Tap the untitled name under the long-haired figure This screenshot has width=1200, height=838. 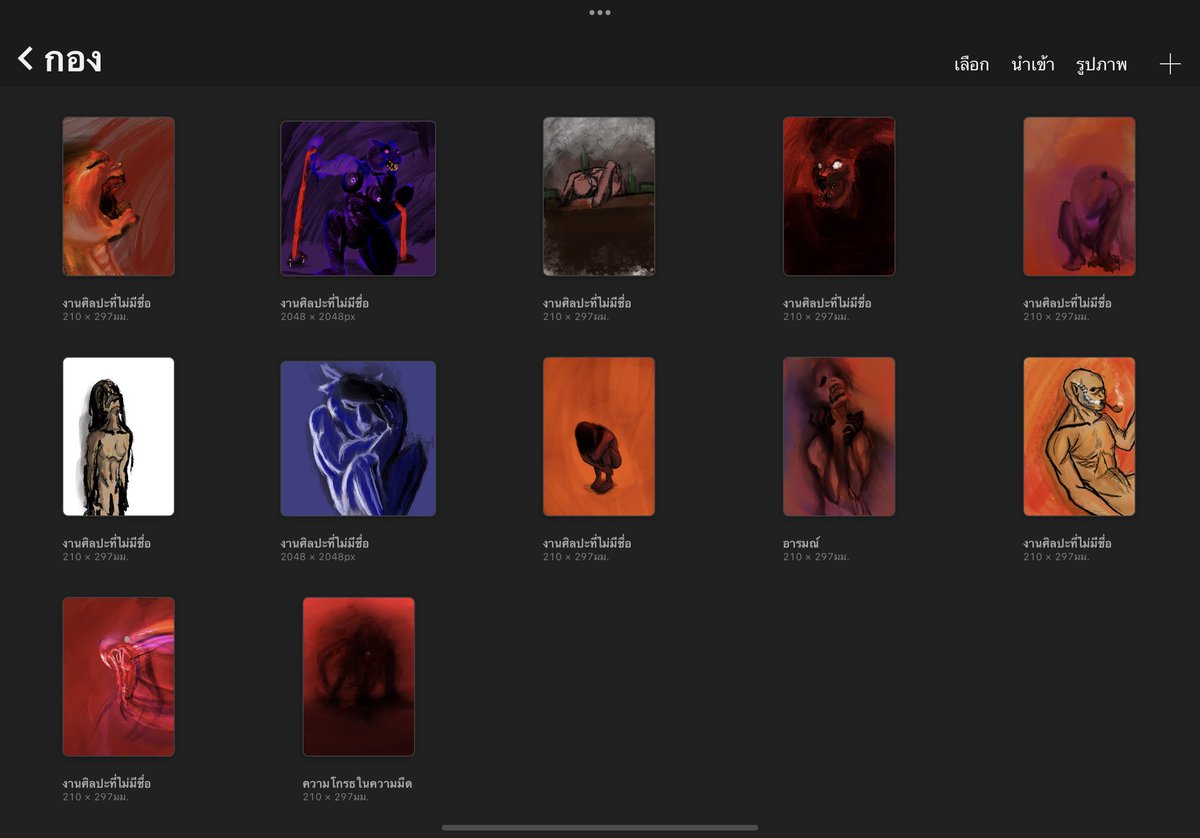[106, 543]
